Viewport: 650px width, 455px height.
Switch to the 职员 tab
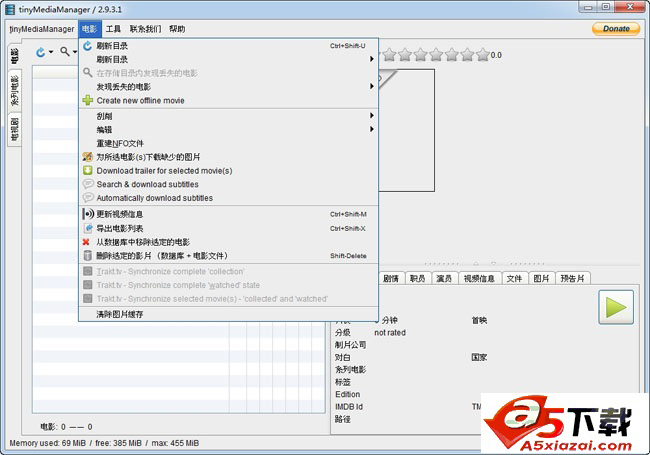[x=417, y=278]
